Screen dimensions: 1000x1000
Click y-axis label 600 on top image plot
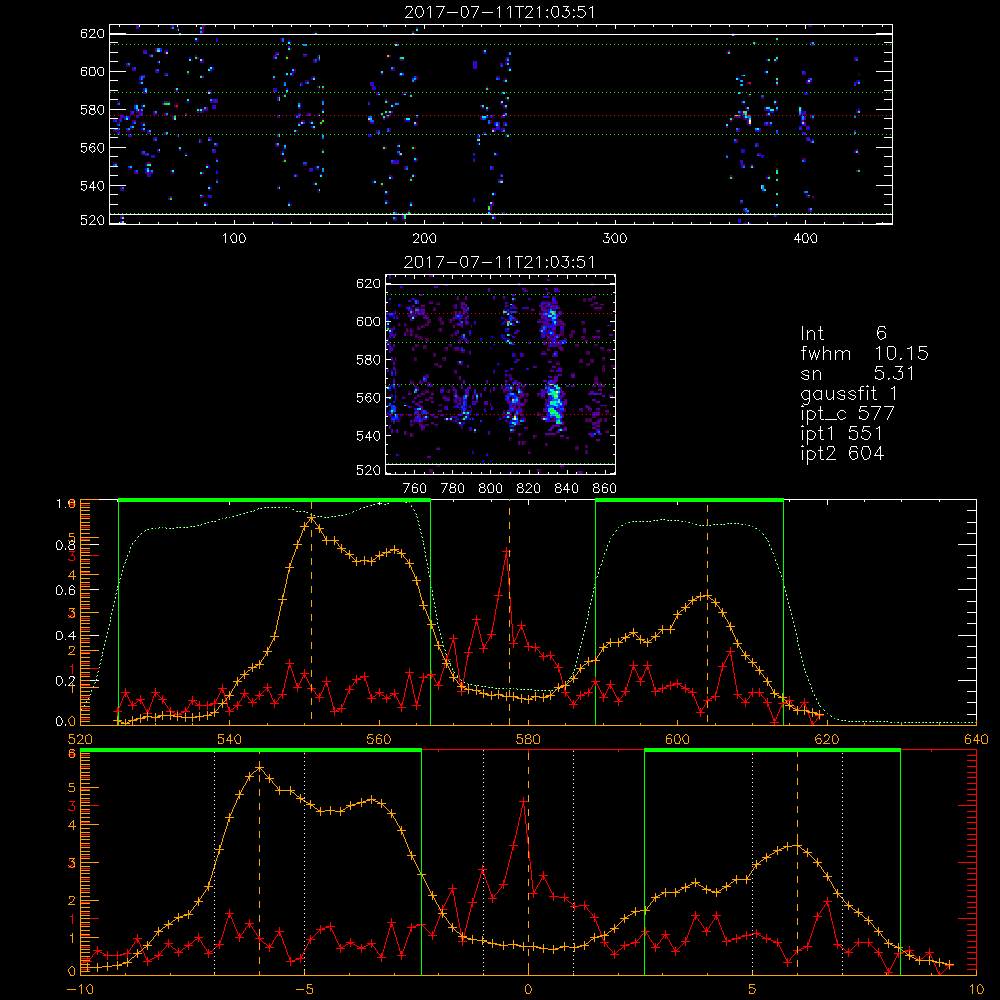pos(92,72)
